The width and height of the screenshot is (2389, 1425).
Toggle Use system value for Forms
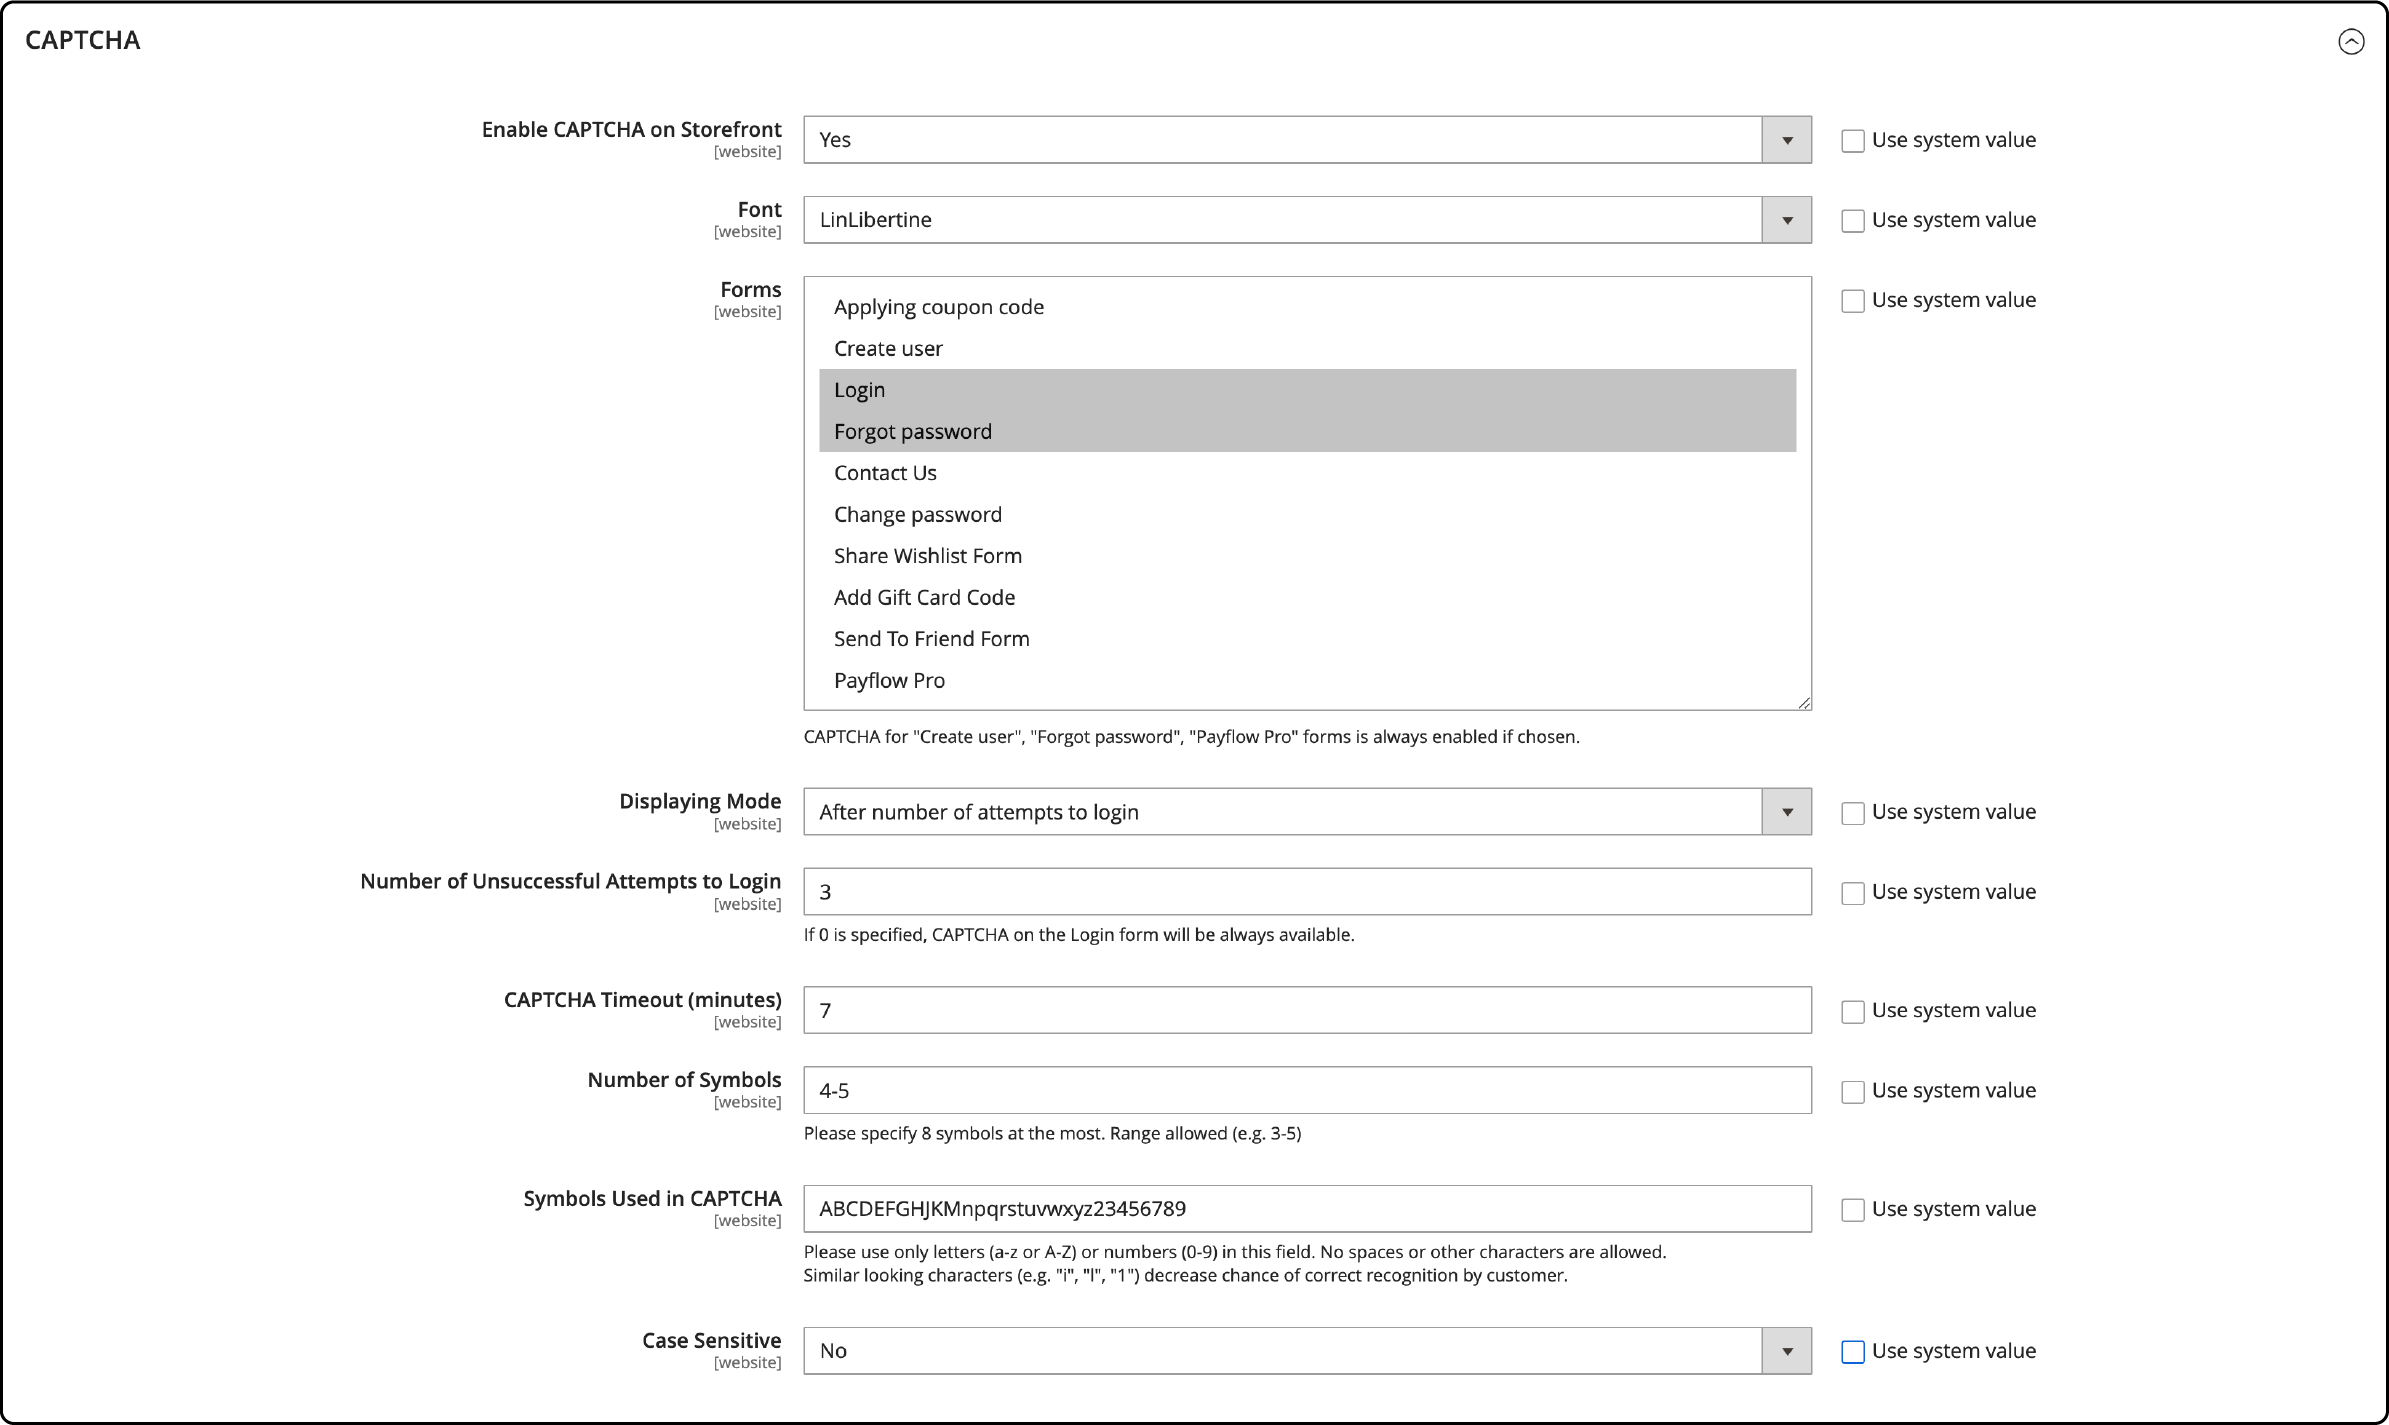(1850, 300)
